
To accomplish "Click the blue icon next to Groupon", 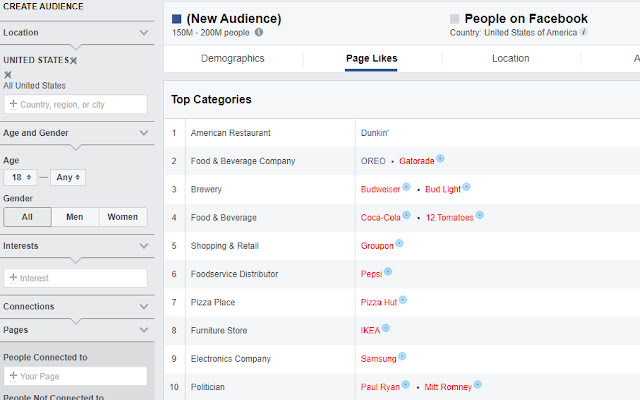I will click(399, 243).
